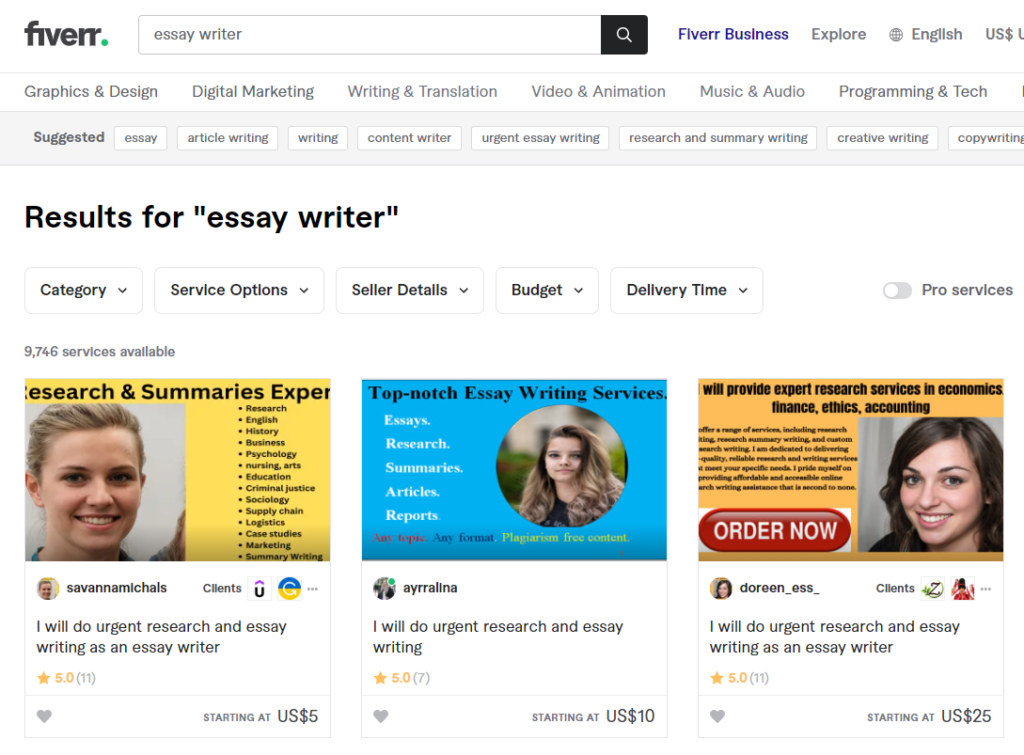This screenshot has height=755, width=1024.
Task: Click the Fiverr Business link
Action: tap(733, 34)
